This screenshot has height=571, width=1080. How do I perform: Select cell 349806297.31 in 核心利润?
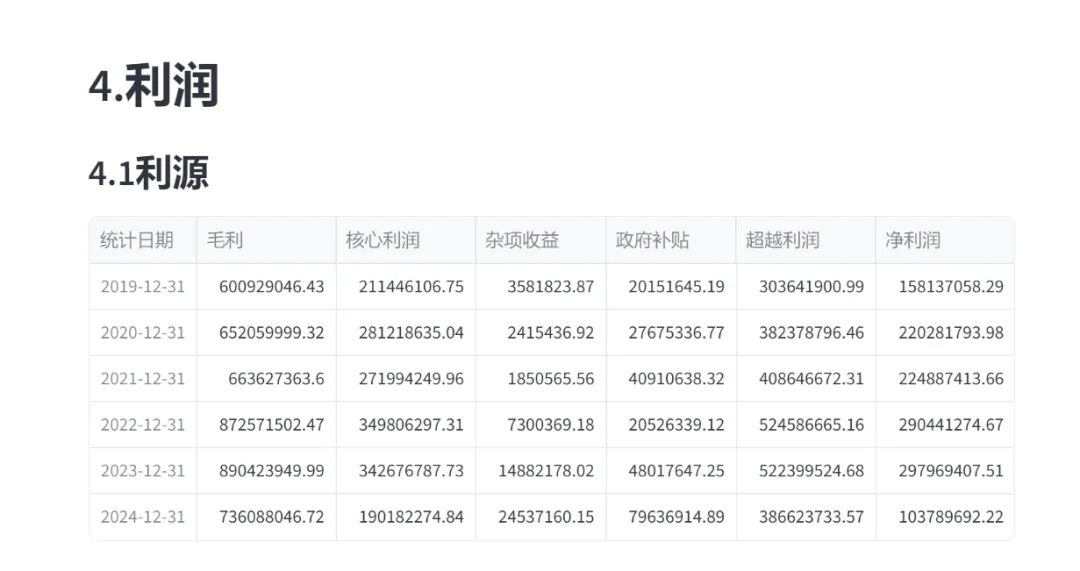pos(406,425)
